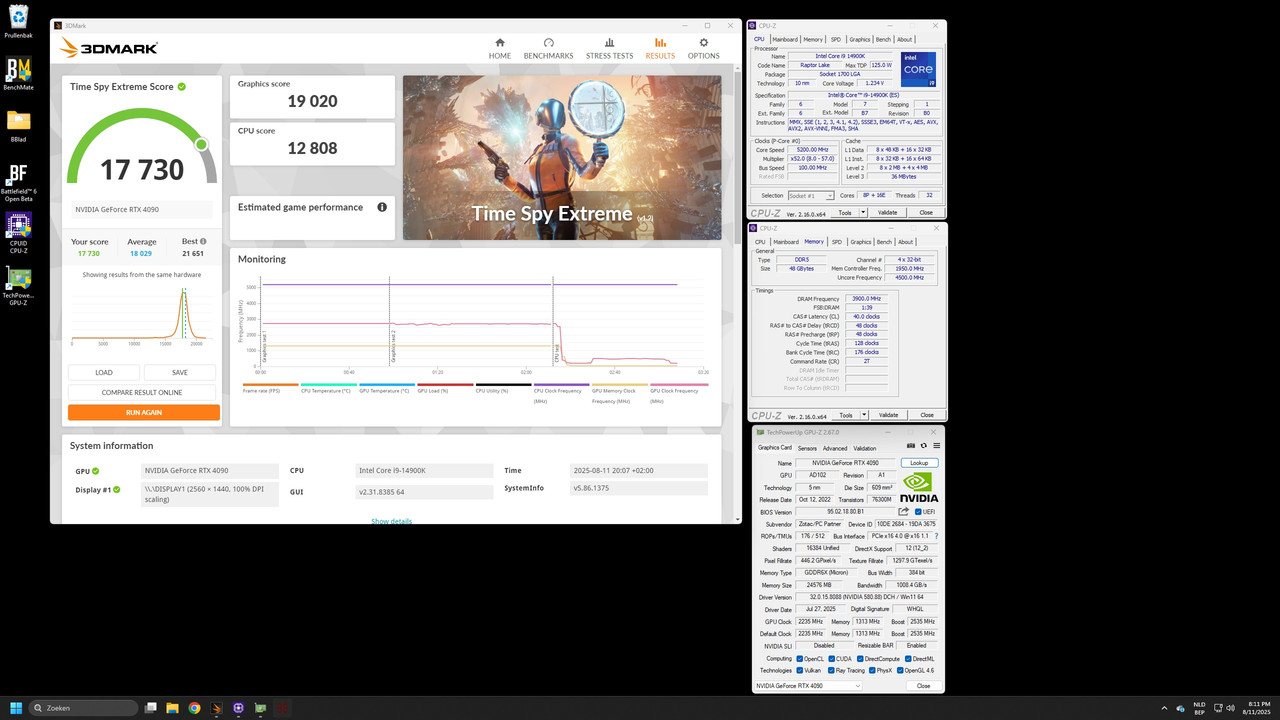This screenshot has height=720, width=1280.
Task: Click the score gauge indicator knob
Action: [x=201, y=144]
